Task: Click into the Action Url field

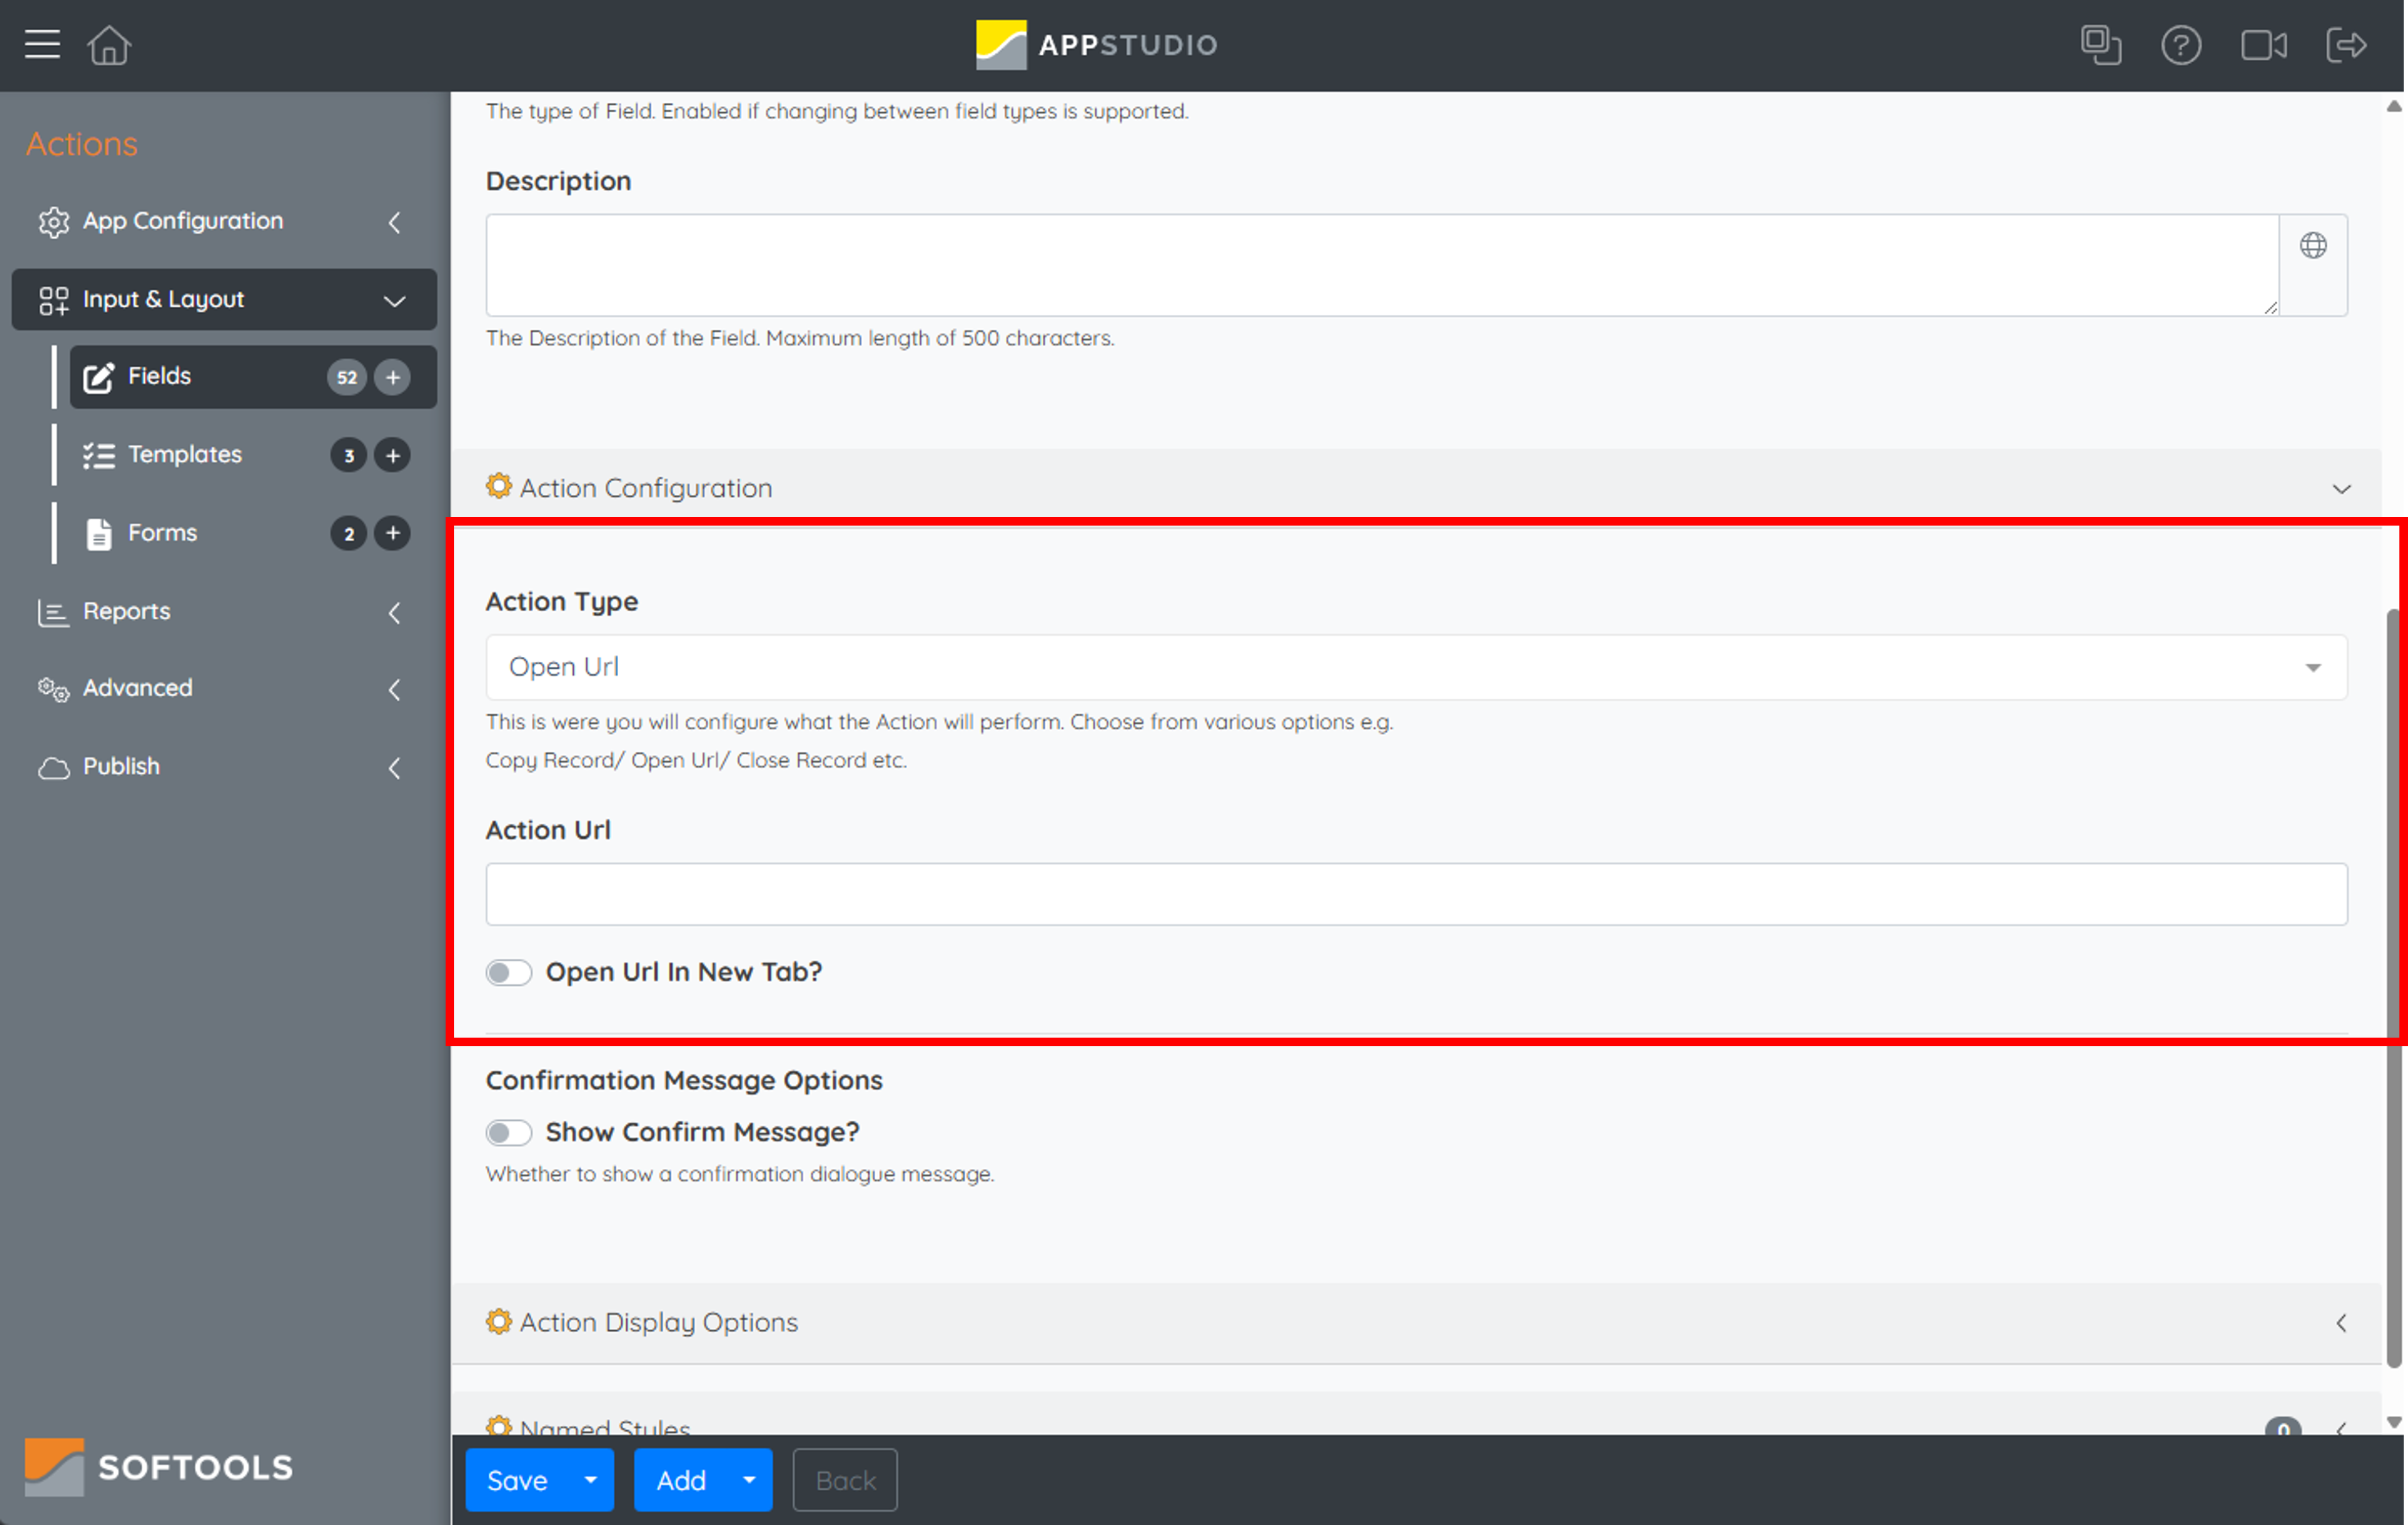Action: pos(1416,894)
